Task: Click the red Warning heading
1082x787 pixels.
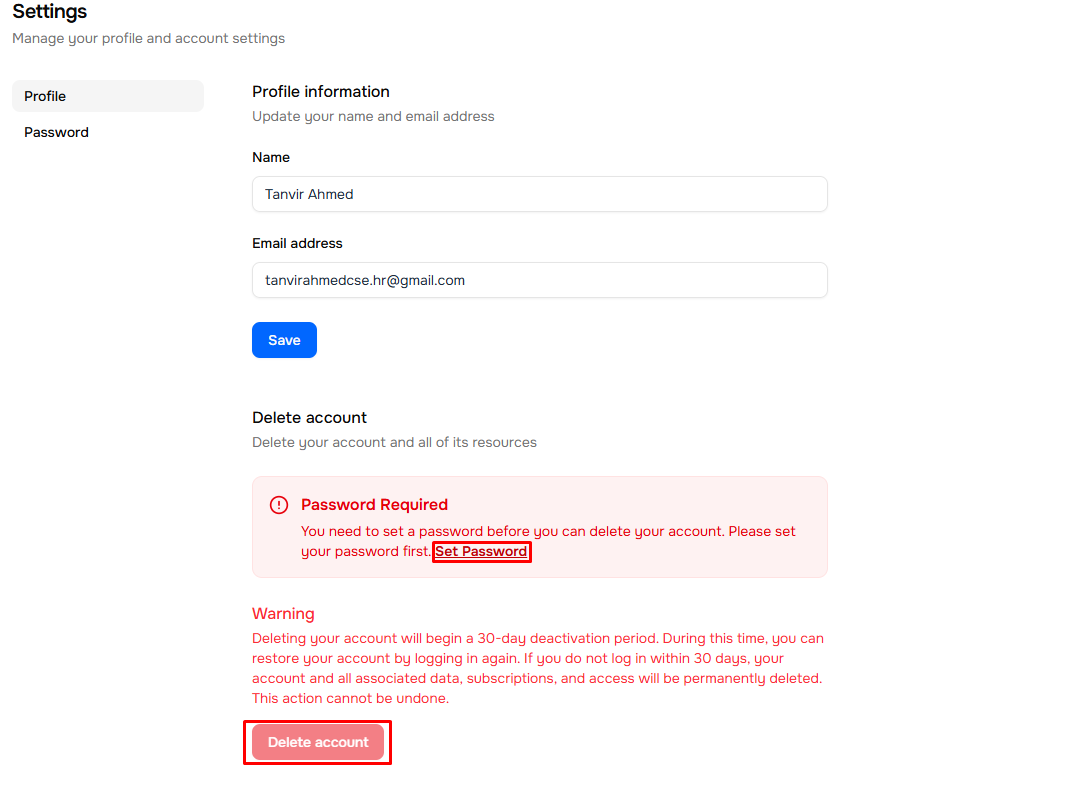Action: [x=283, y=613]
